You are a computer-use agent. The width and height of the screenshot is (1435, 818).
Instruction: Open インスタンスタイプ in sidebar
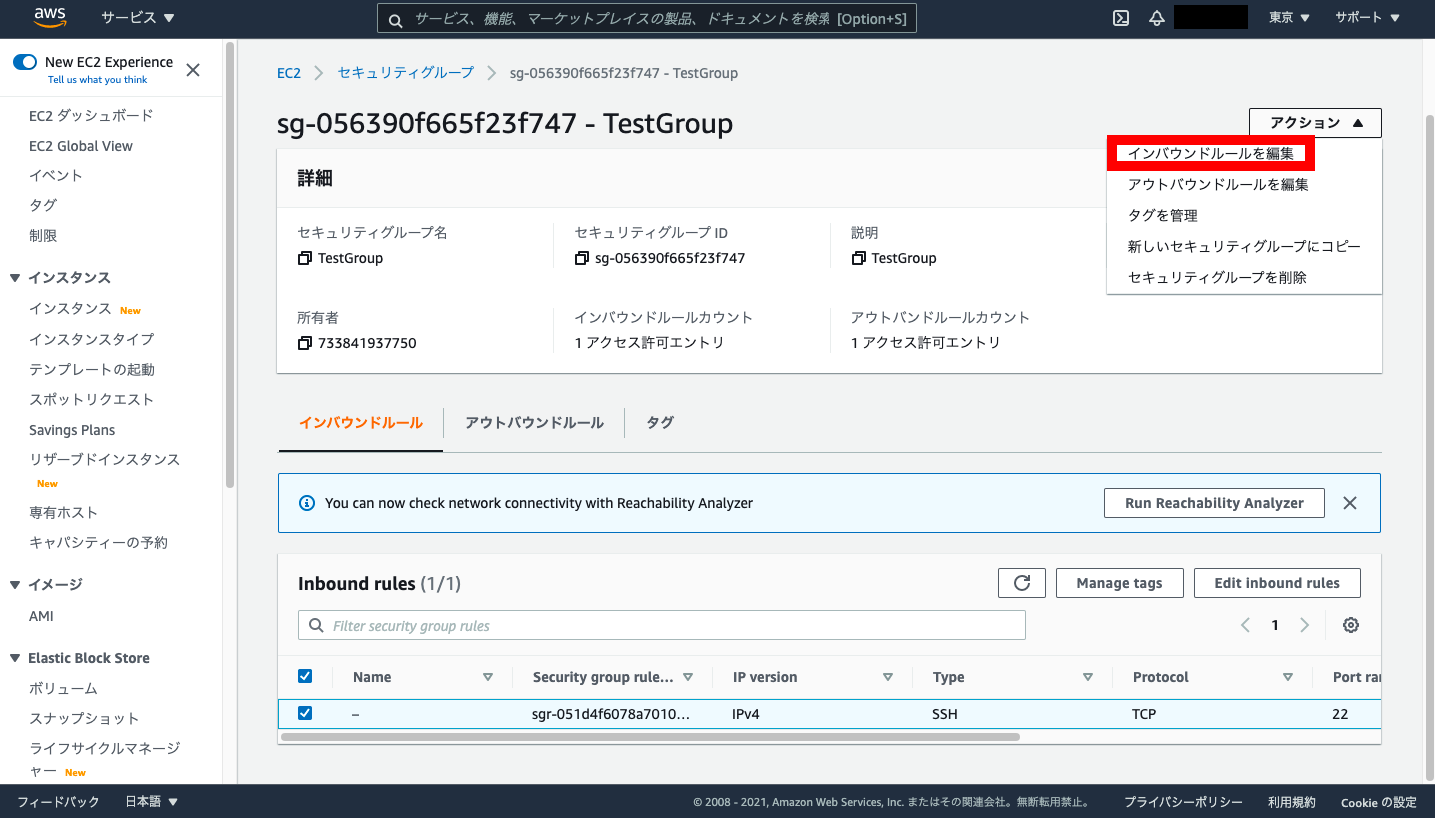coord(92,339)
